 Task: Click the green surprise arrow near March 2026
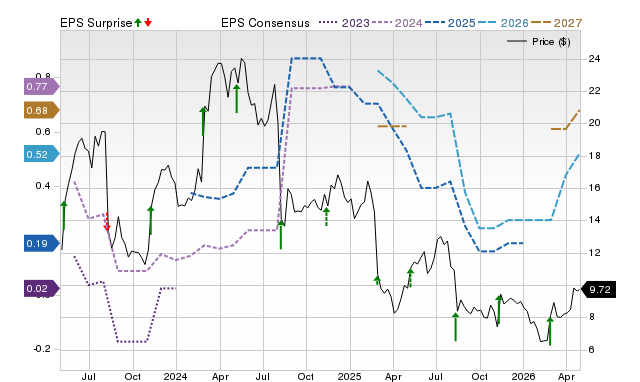point(550,331)
